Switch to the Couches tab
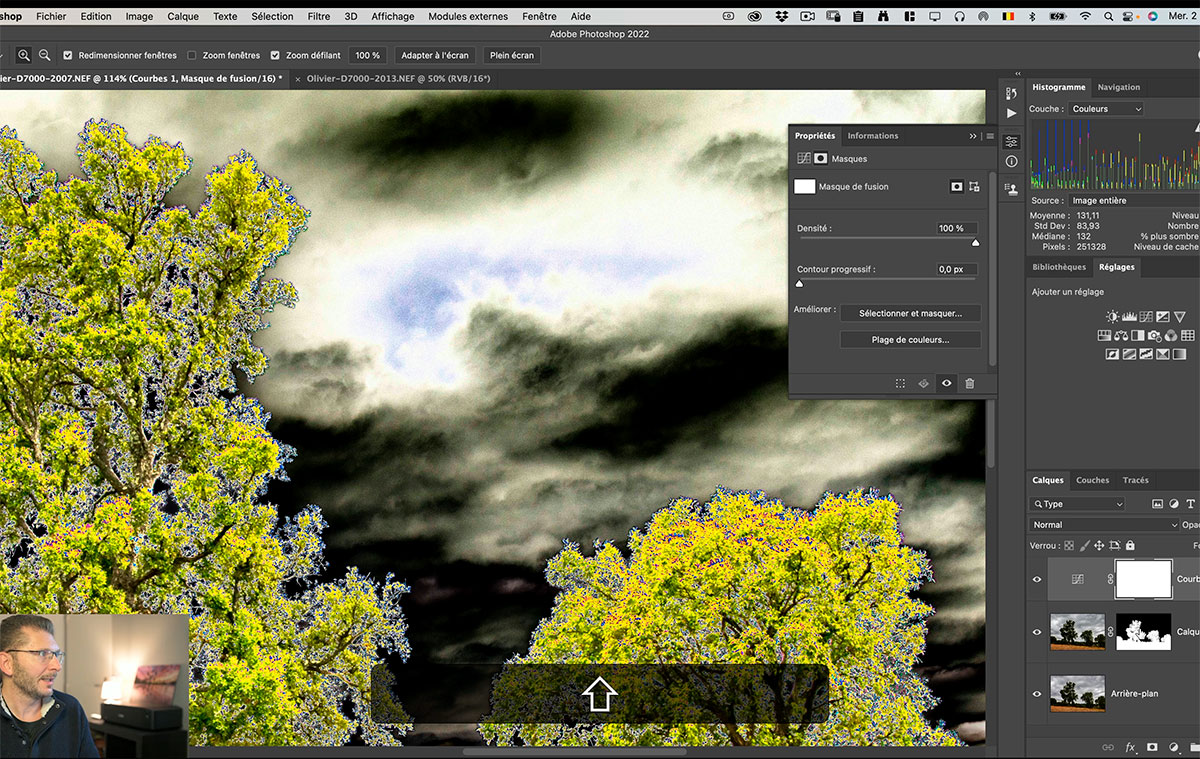The height and width of the screenshot is (759, 1200). pyautogui.click(x=1092, y=480)
